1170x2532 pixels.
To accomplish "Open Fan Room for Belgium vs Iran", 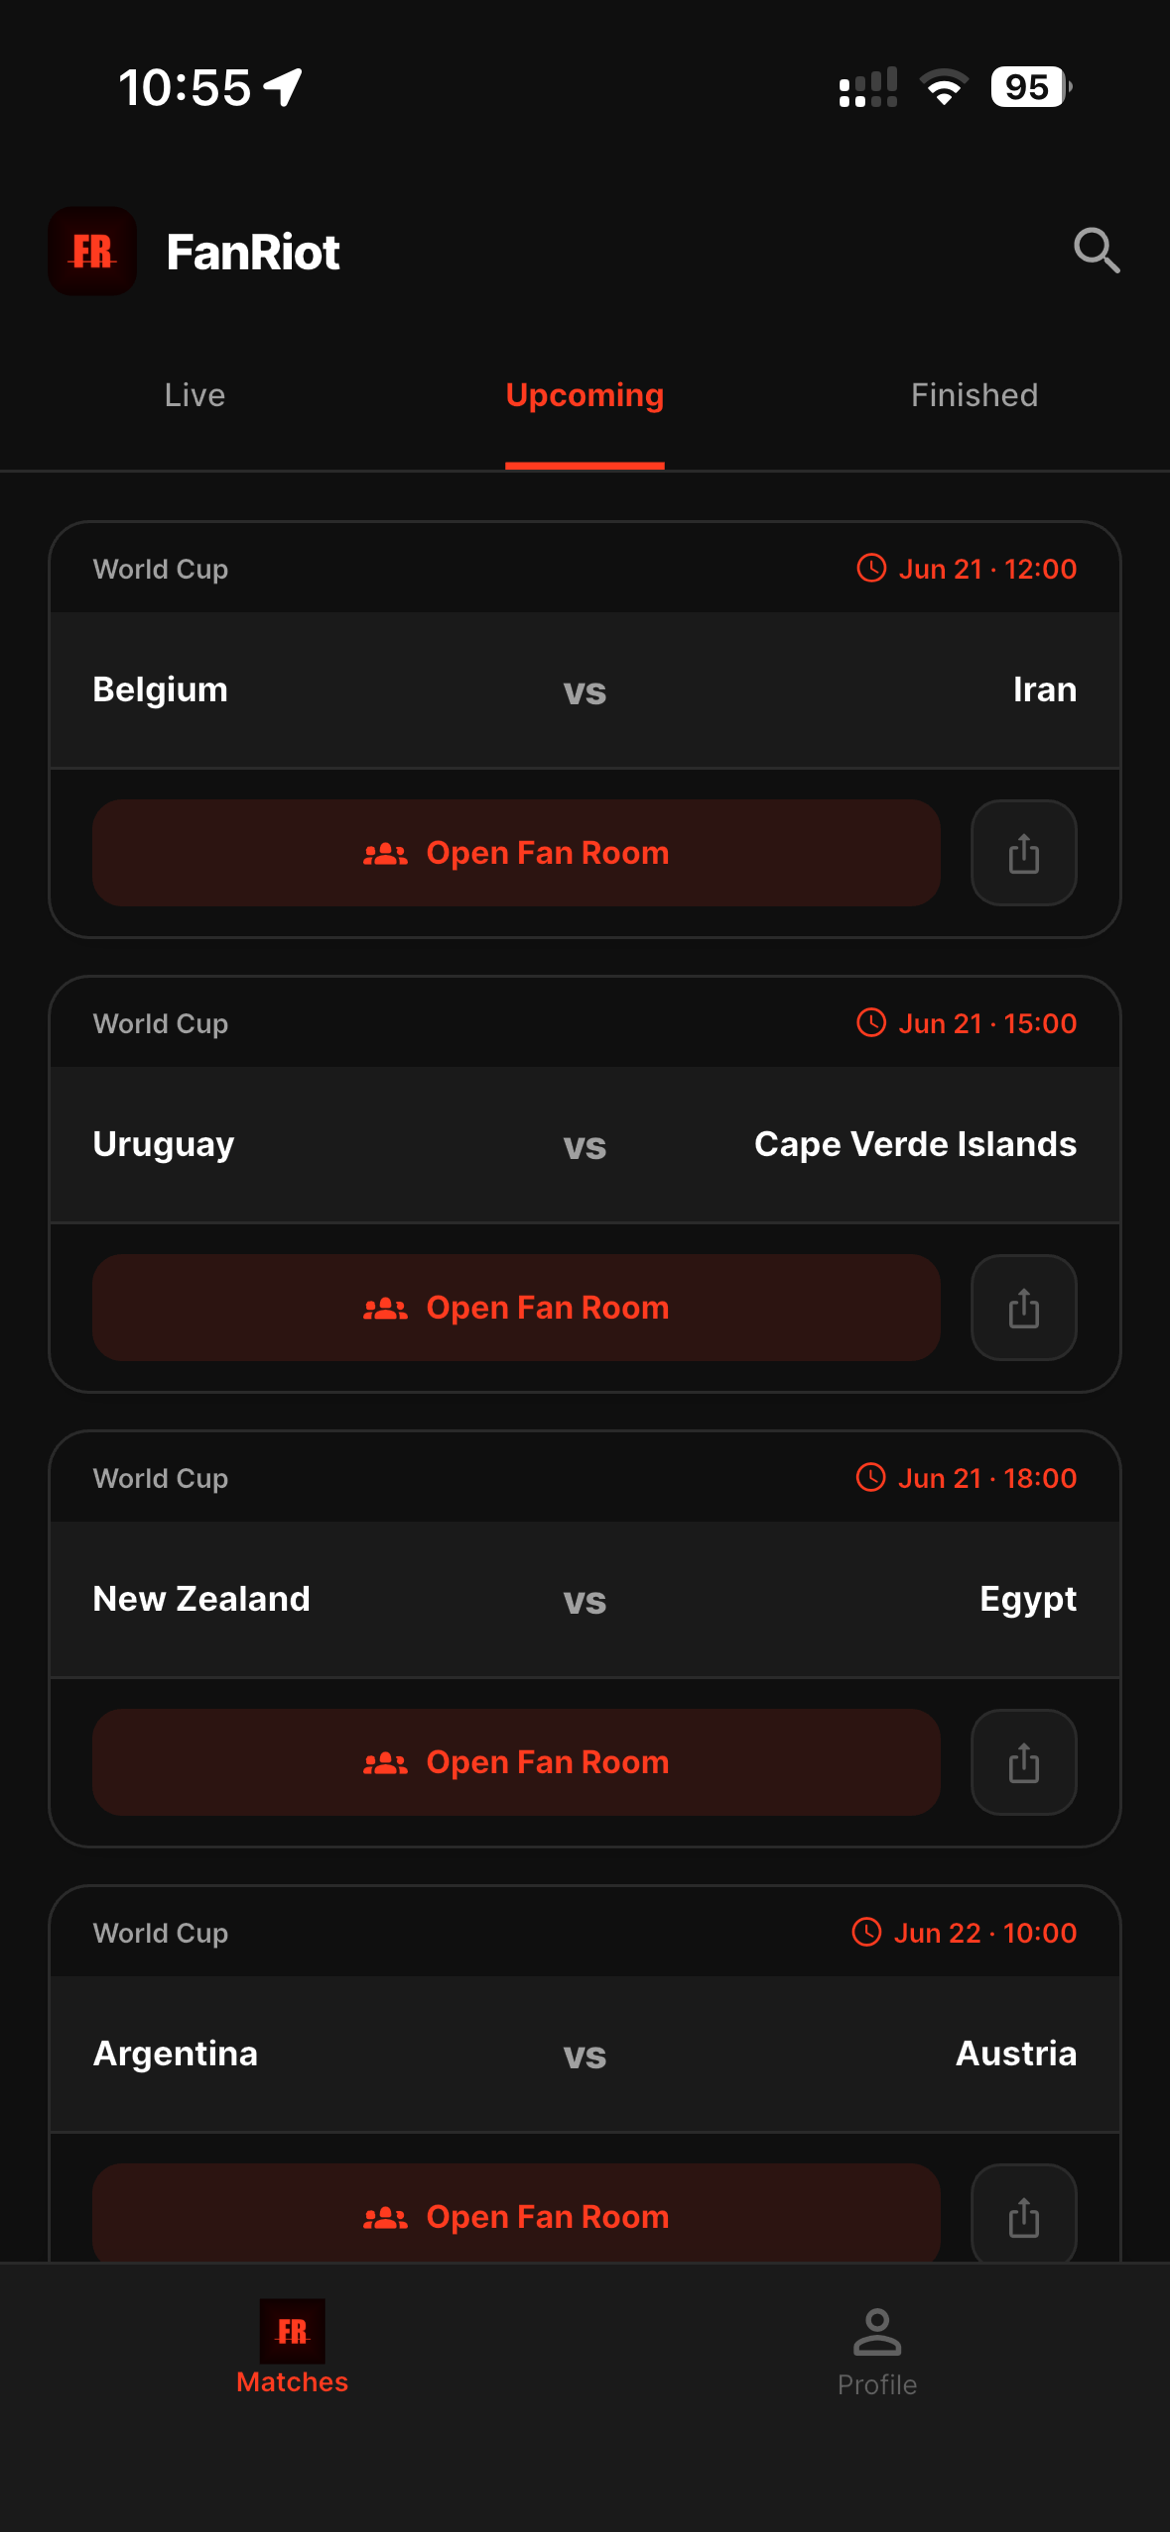I will [516, 853].
